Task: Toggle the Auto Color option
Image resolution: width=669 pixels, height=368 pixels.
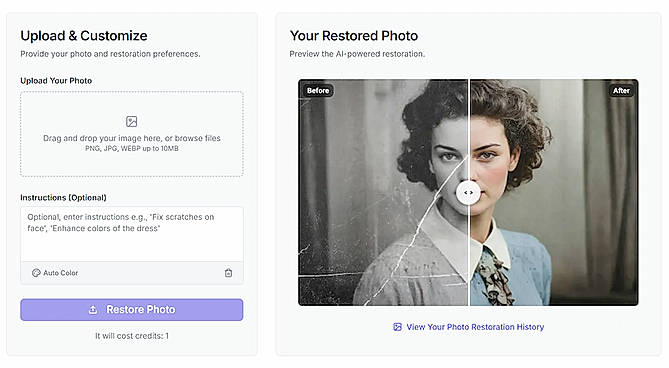Action: coord(55,273)
